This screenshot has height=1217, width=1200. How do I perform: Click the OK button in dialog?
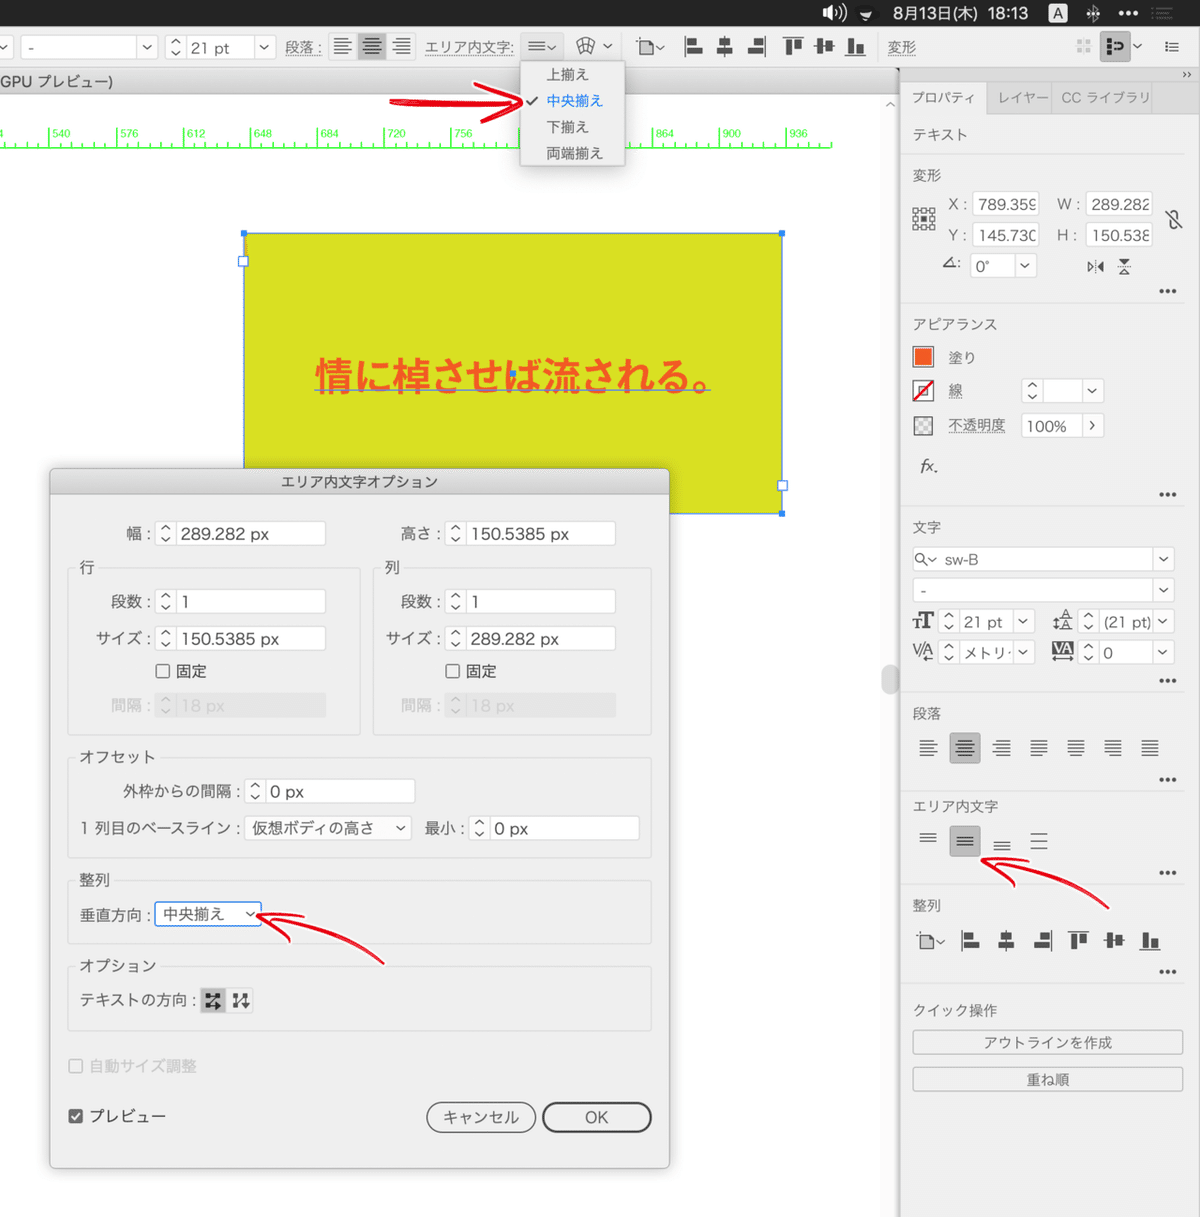[x=597, y=1117]
